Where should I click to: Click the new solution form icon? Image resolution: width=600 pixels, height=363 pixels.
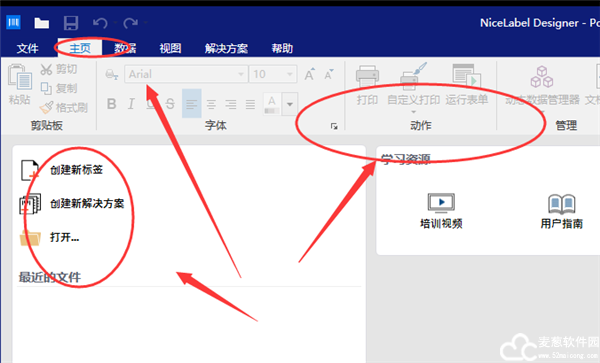point(30,204)
